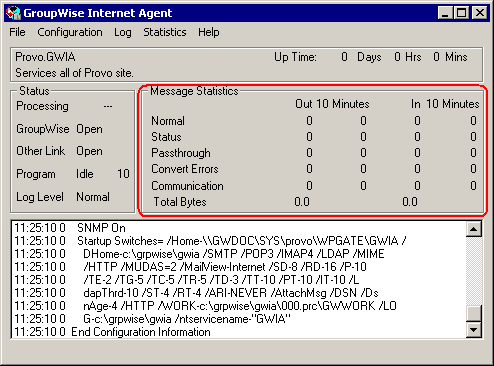This screenshot has height=366, width=494.
Task: Open the Log menu
Action: pyautogui.click(x=123, y=32)
